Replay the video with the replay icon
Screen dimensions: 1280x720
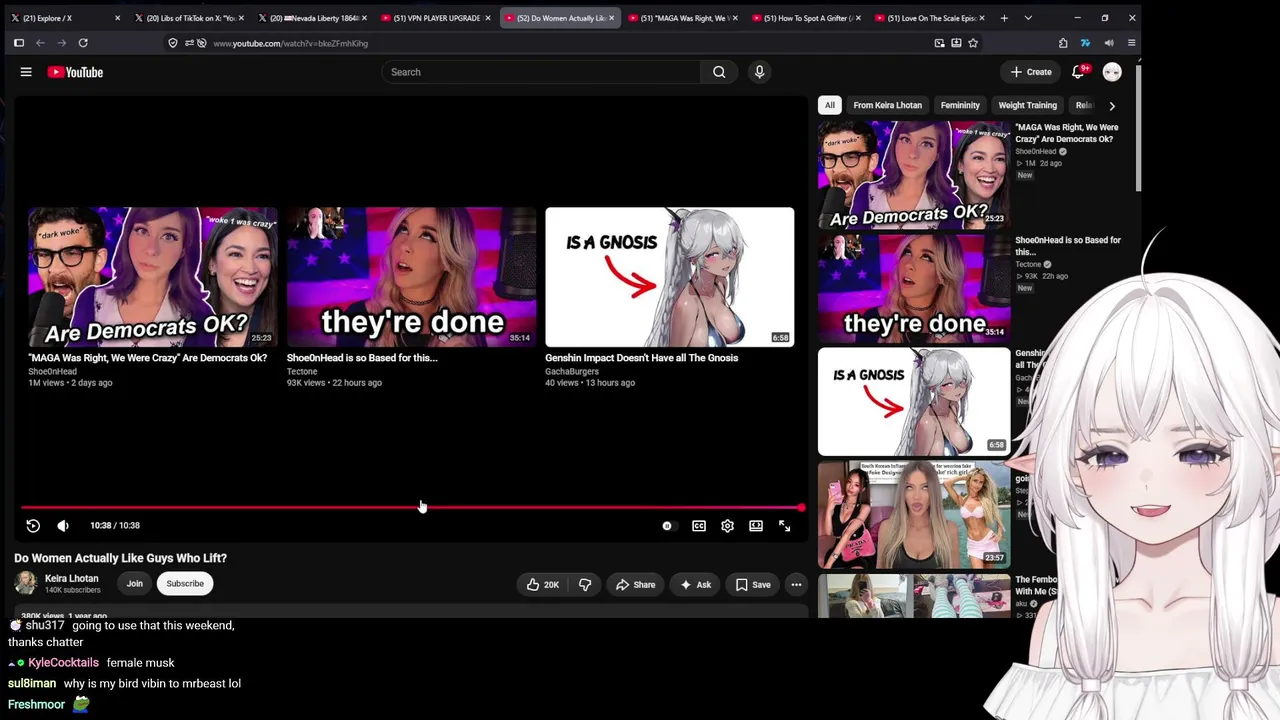coord(33,526)
